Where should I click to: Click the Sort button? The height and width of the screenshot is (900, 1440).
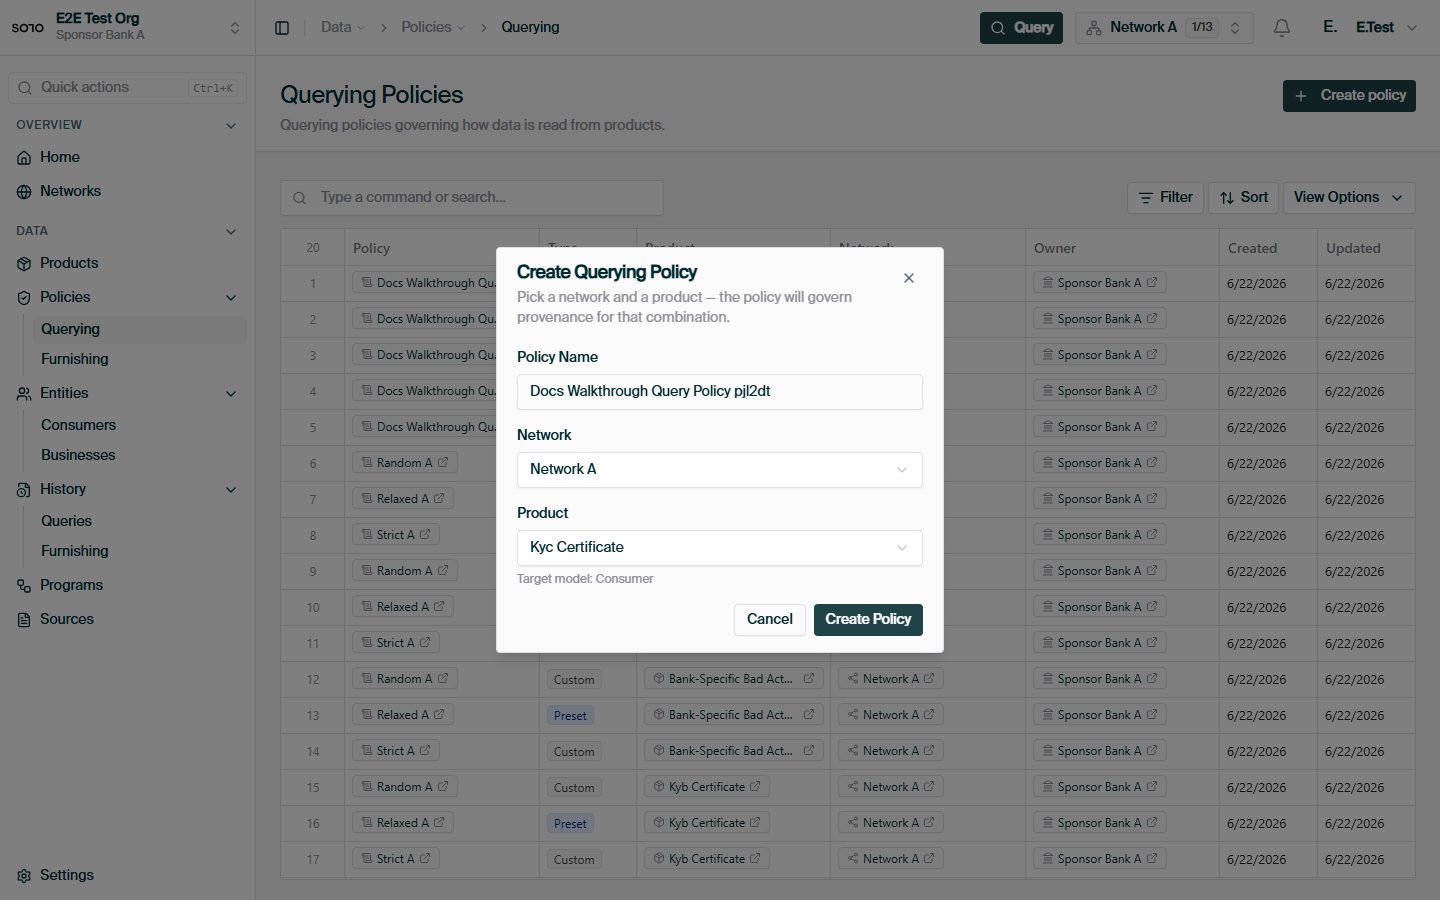tap(1243, 198)
